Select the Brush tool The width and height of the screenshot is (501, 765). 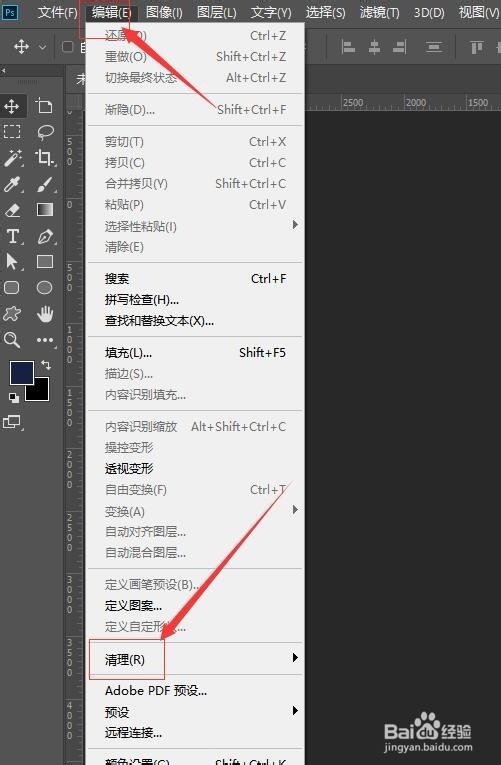[45, 184]
